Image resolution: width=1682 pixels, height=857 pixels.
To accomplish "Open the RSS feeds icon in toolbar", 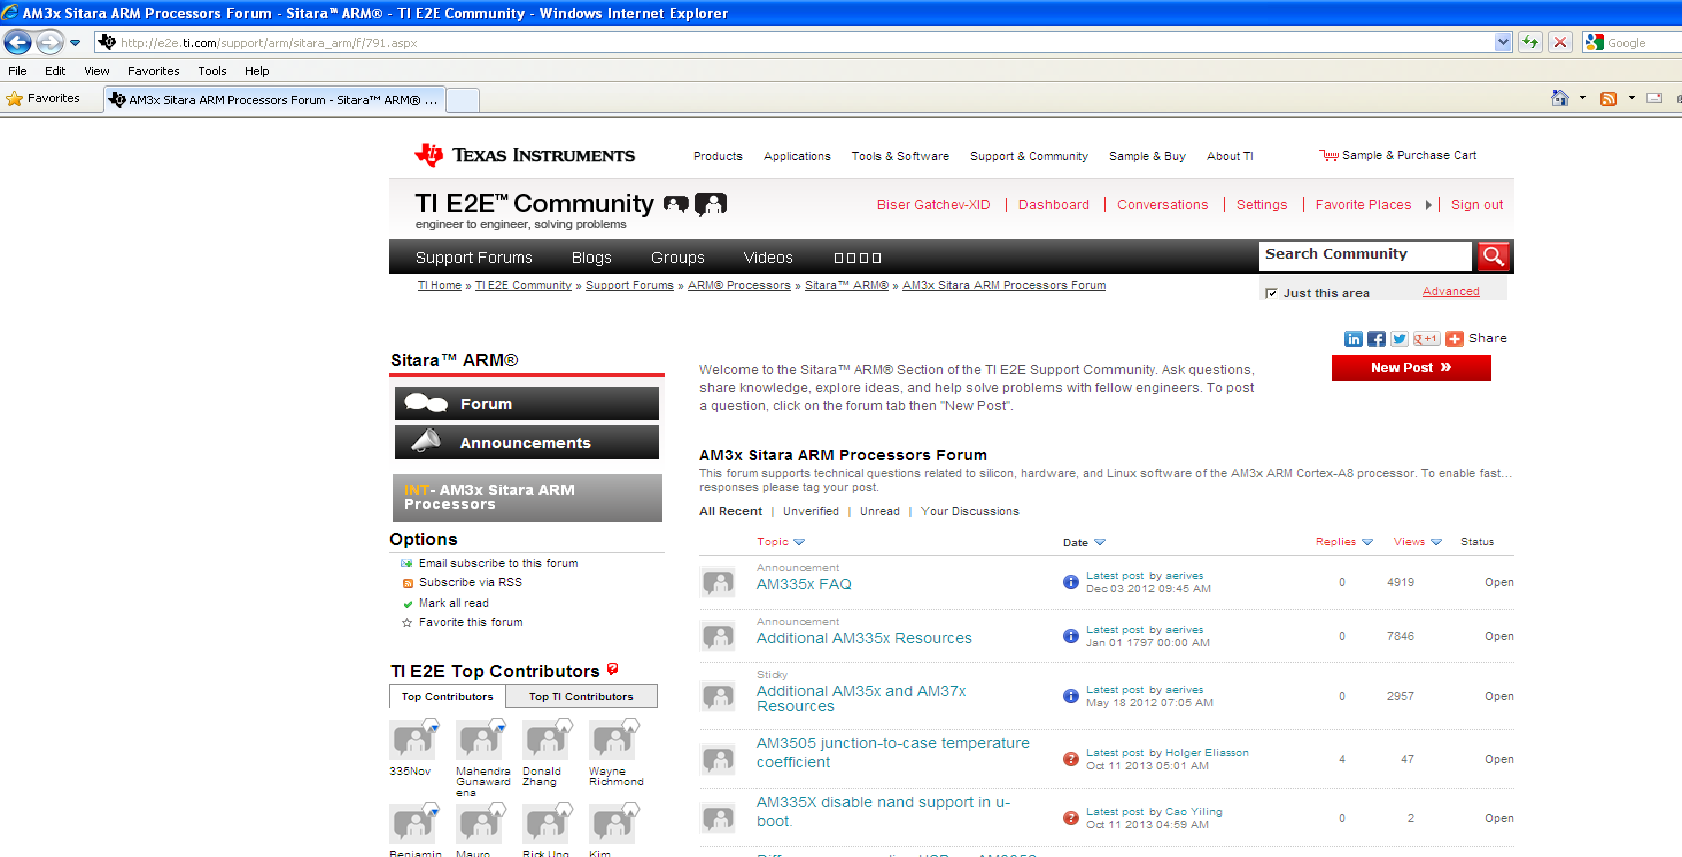I will [1609, 98].
